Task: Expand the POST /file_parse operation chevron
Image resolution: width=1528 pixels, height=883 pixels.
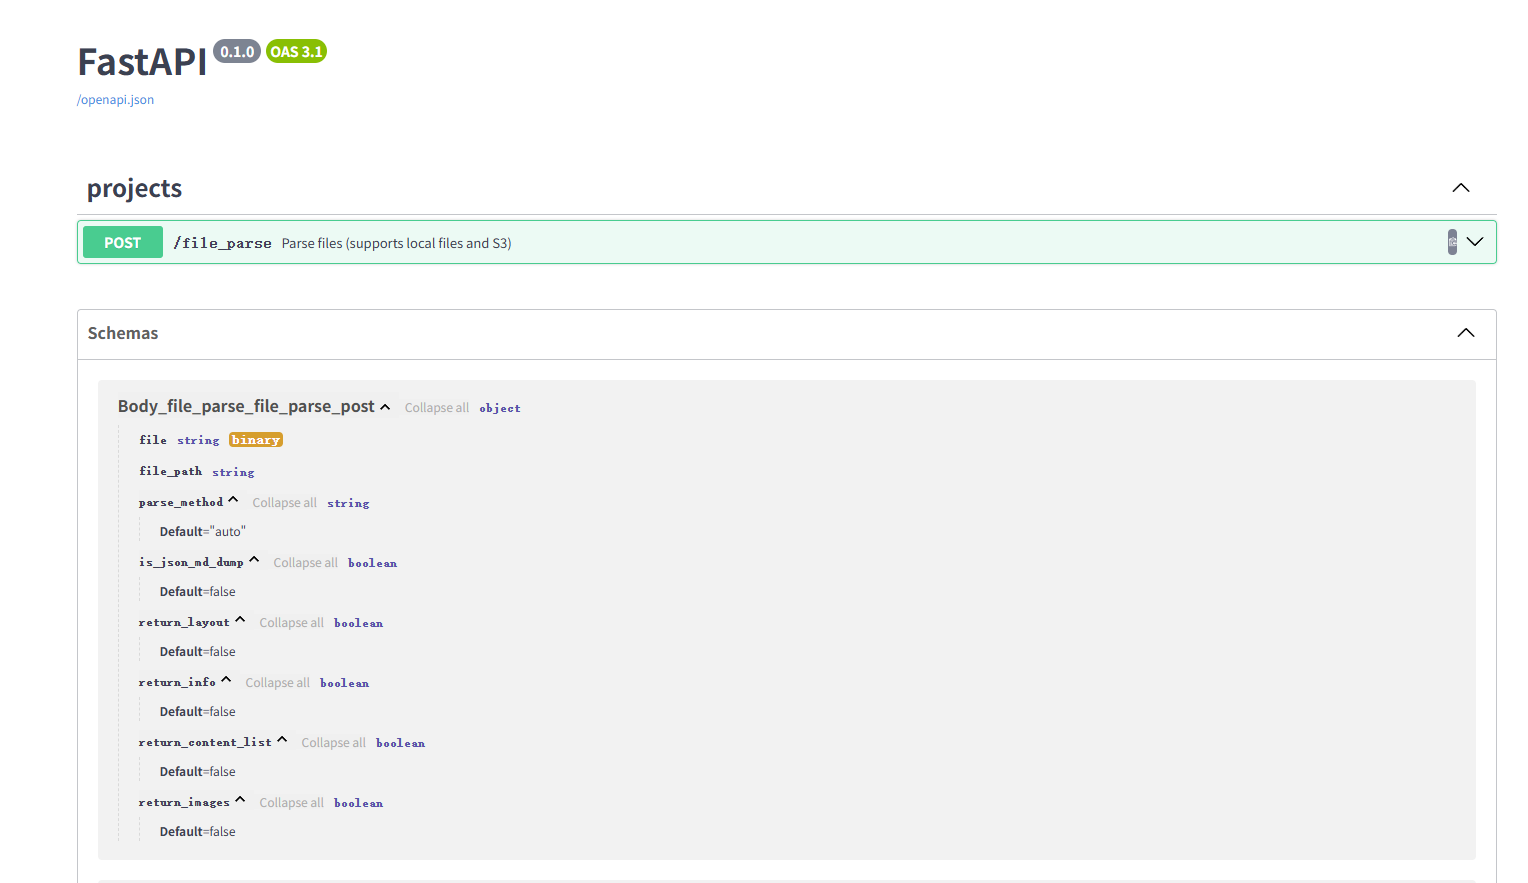Action: 1475,242
